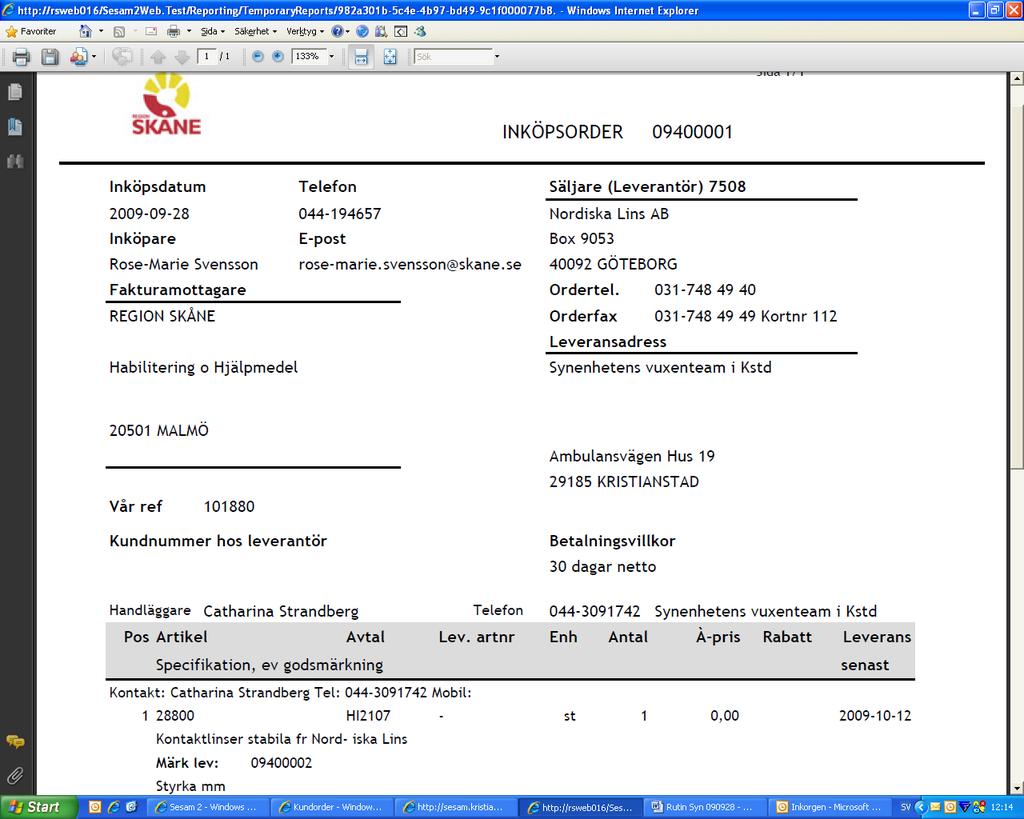
Task: Click the page number input box
Action: pyautogui.click(x=207, y=57)
